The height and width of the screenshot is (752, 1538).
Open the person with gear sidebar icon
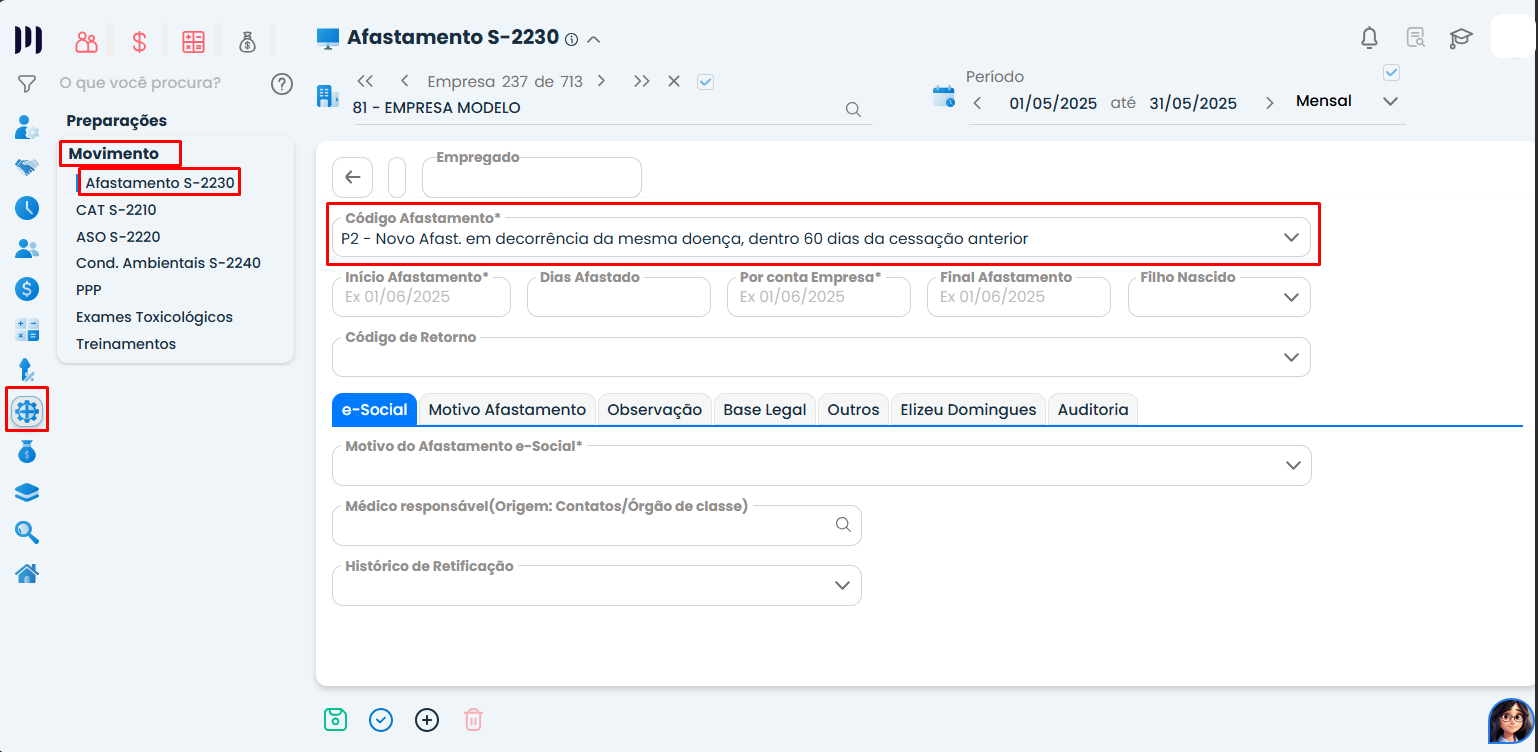[27, 128]
